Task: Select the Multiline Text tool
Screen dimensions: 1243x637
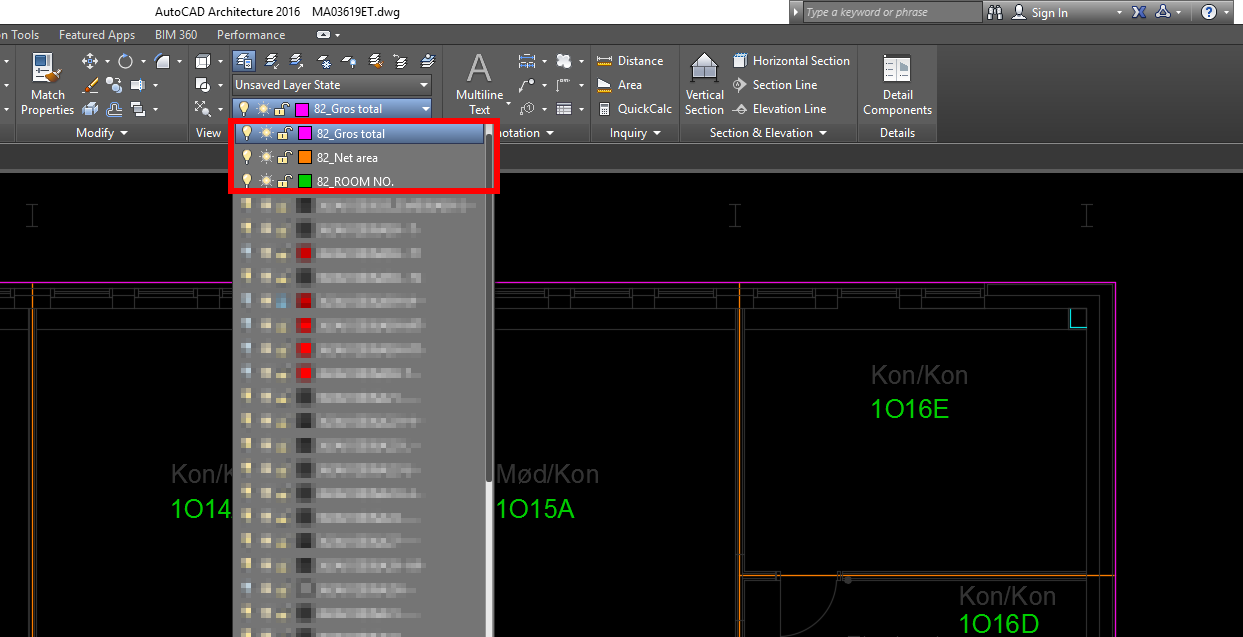Action: pos(479,85)
